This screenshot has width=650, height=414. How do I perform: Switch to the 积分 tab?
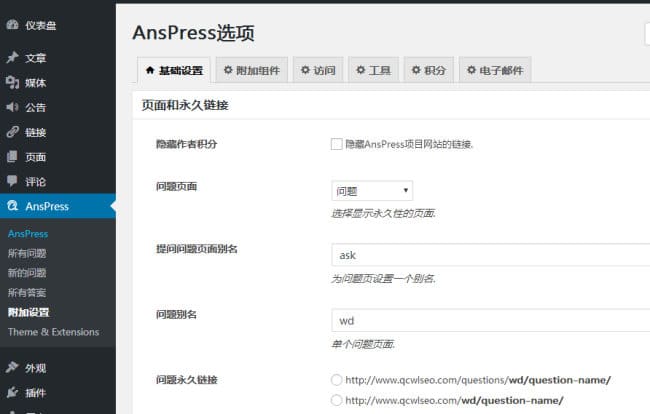point(429,70)
